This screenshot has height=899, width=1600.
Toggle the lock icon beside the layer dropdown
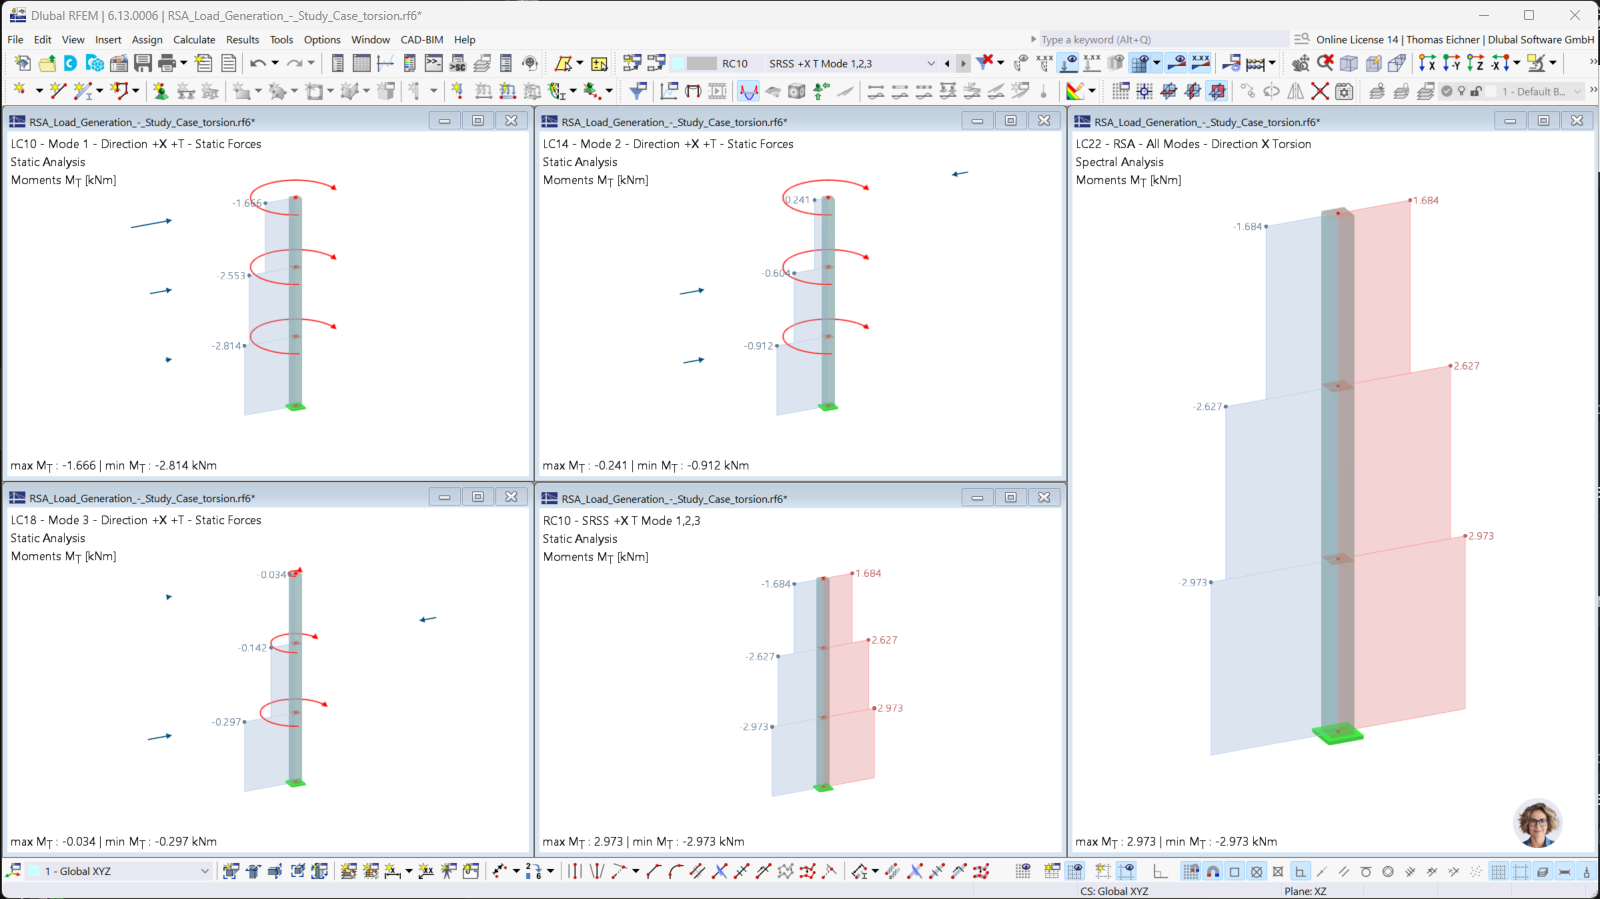coord(1476,91)
